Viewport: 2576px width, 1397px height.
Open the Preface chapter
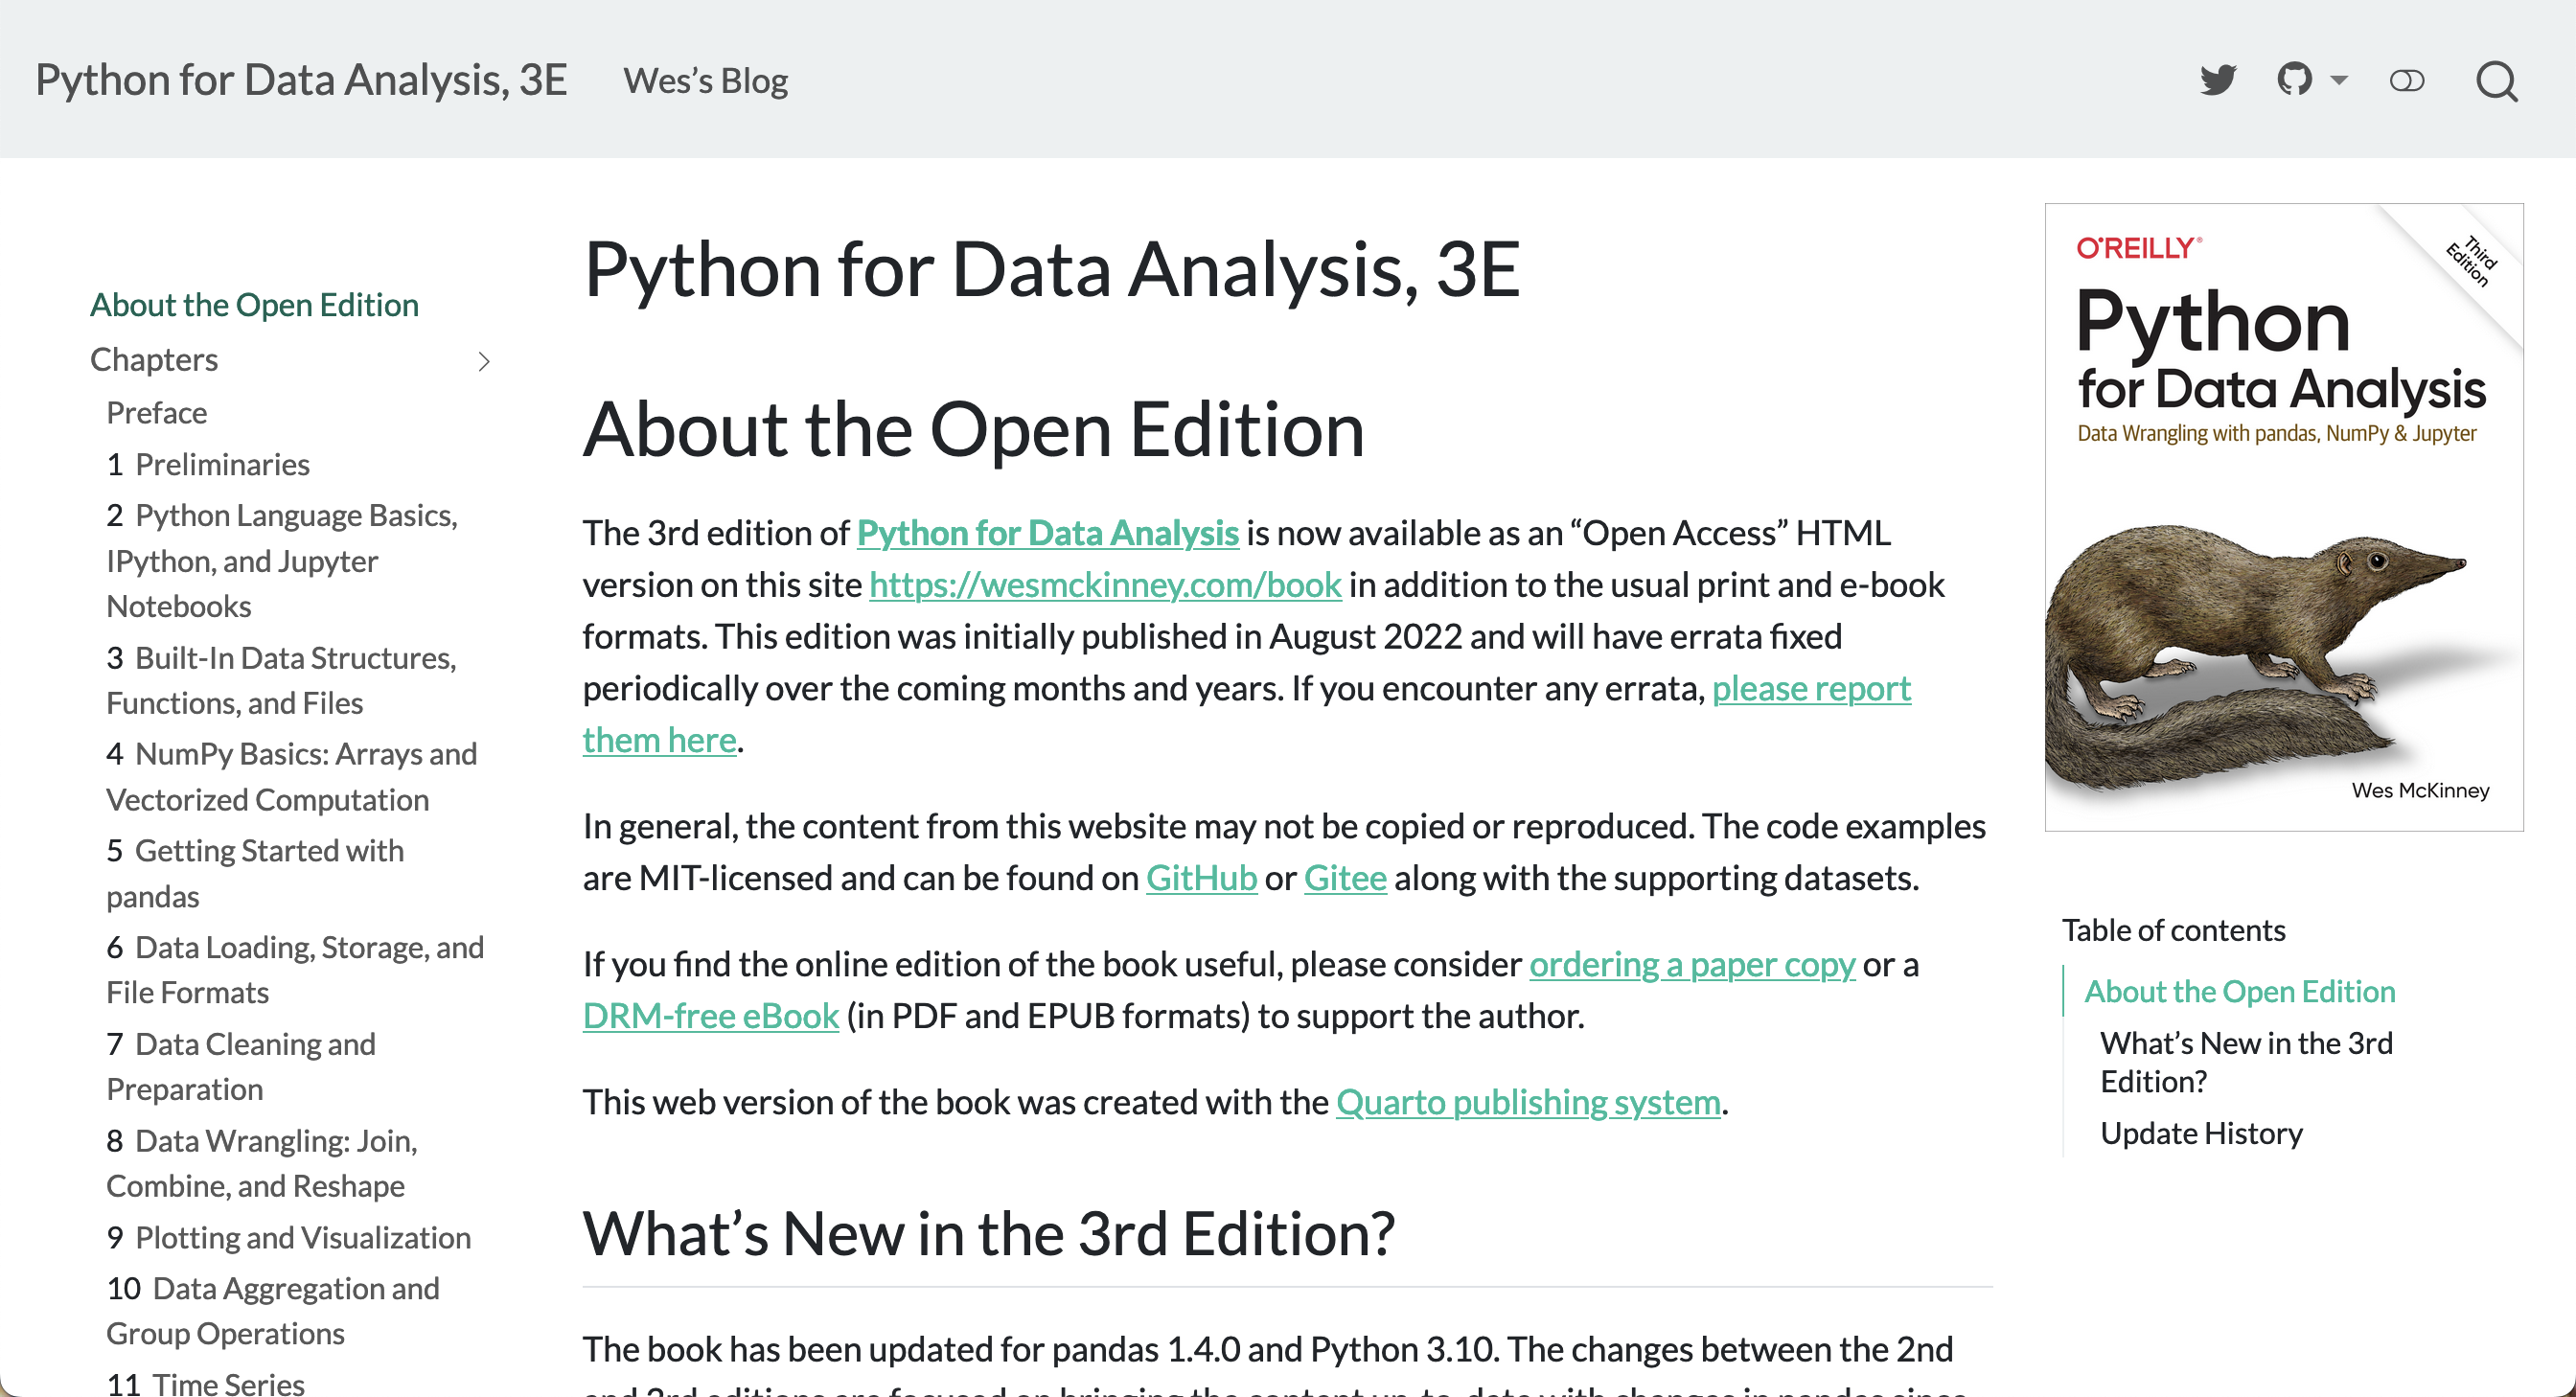pyautogui.click(x=157, y=412)
